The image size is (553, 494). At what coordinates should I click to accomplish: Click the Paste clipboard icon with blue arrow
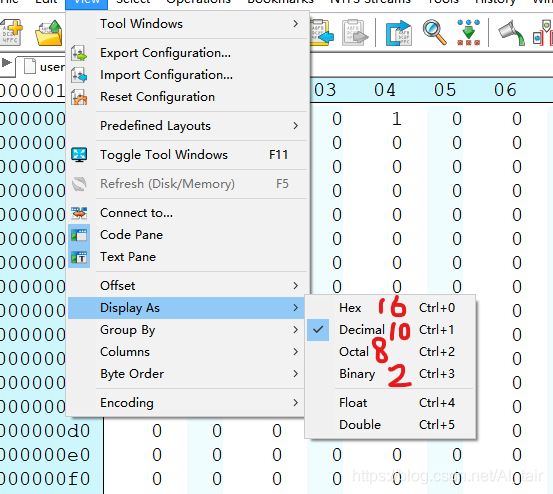tap(322, 32)
